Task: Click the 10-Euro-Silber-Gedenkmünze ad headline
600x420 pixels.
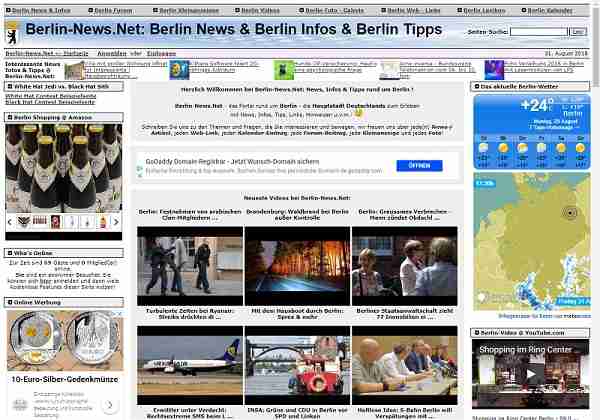Action: [x=65, y=379]
